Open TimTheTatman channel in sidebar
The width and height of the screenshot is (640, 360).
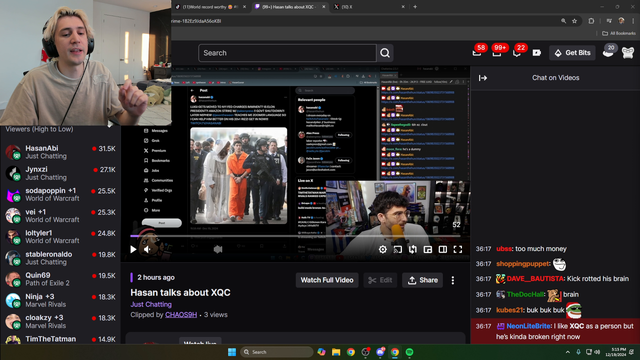[x=60, y=339]
